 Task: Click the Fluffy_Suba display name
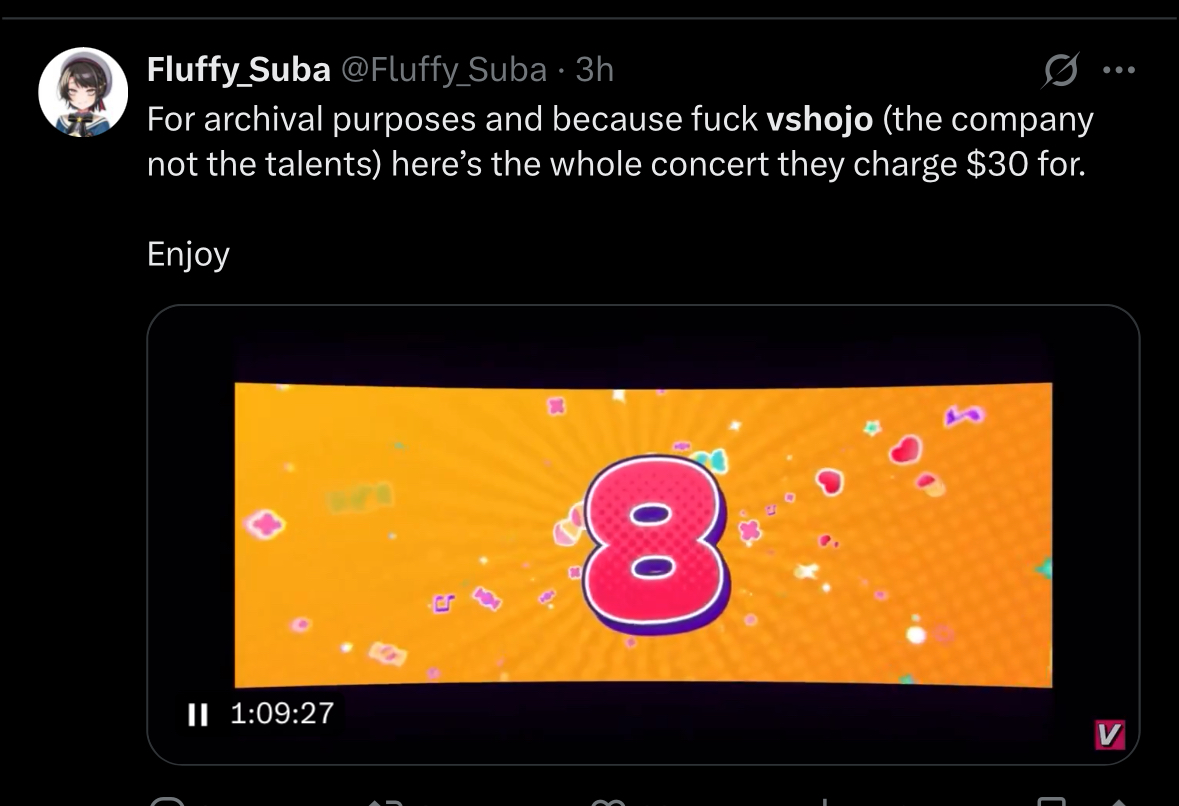click(238, 69)
